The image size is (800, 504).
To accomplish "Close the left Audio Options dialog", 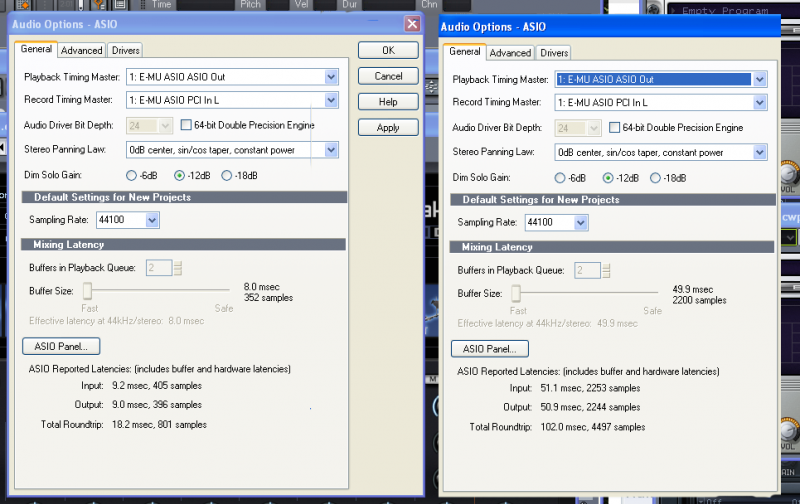I will (411, 24).
